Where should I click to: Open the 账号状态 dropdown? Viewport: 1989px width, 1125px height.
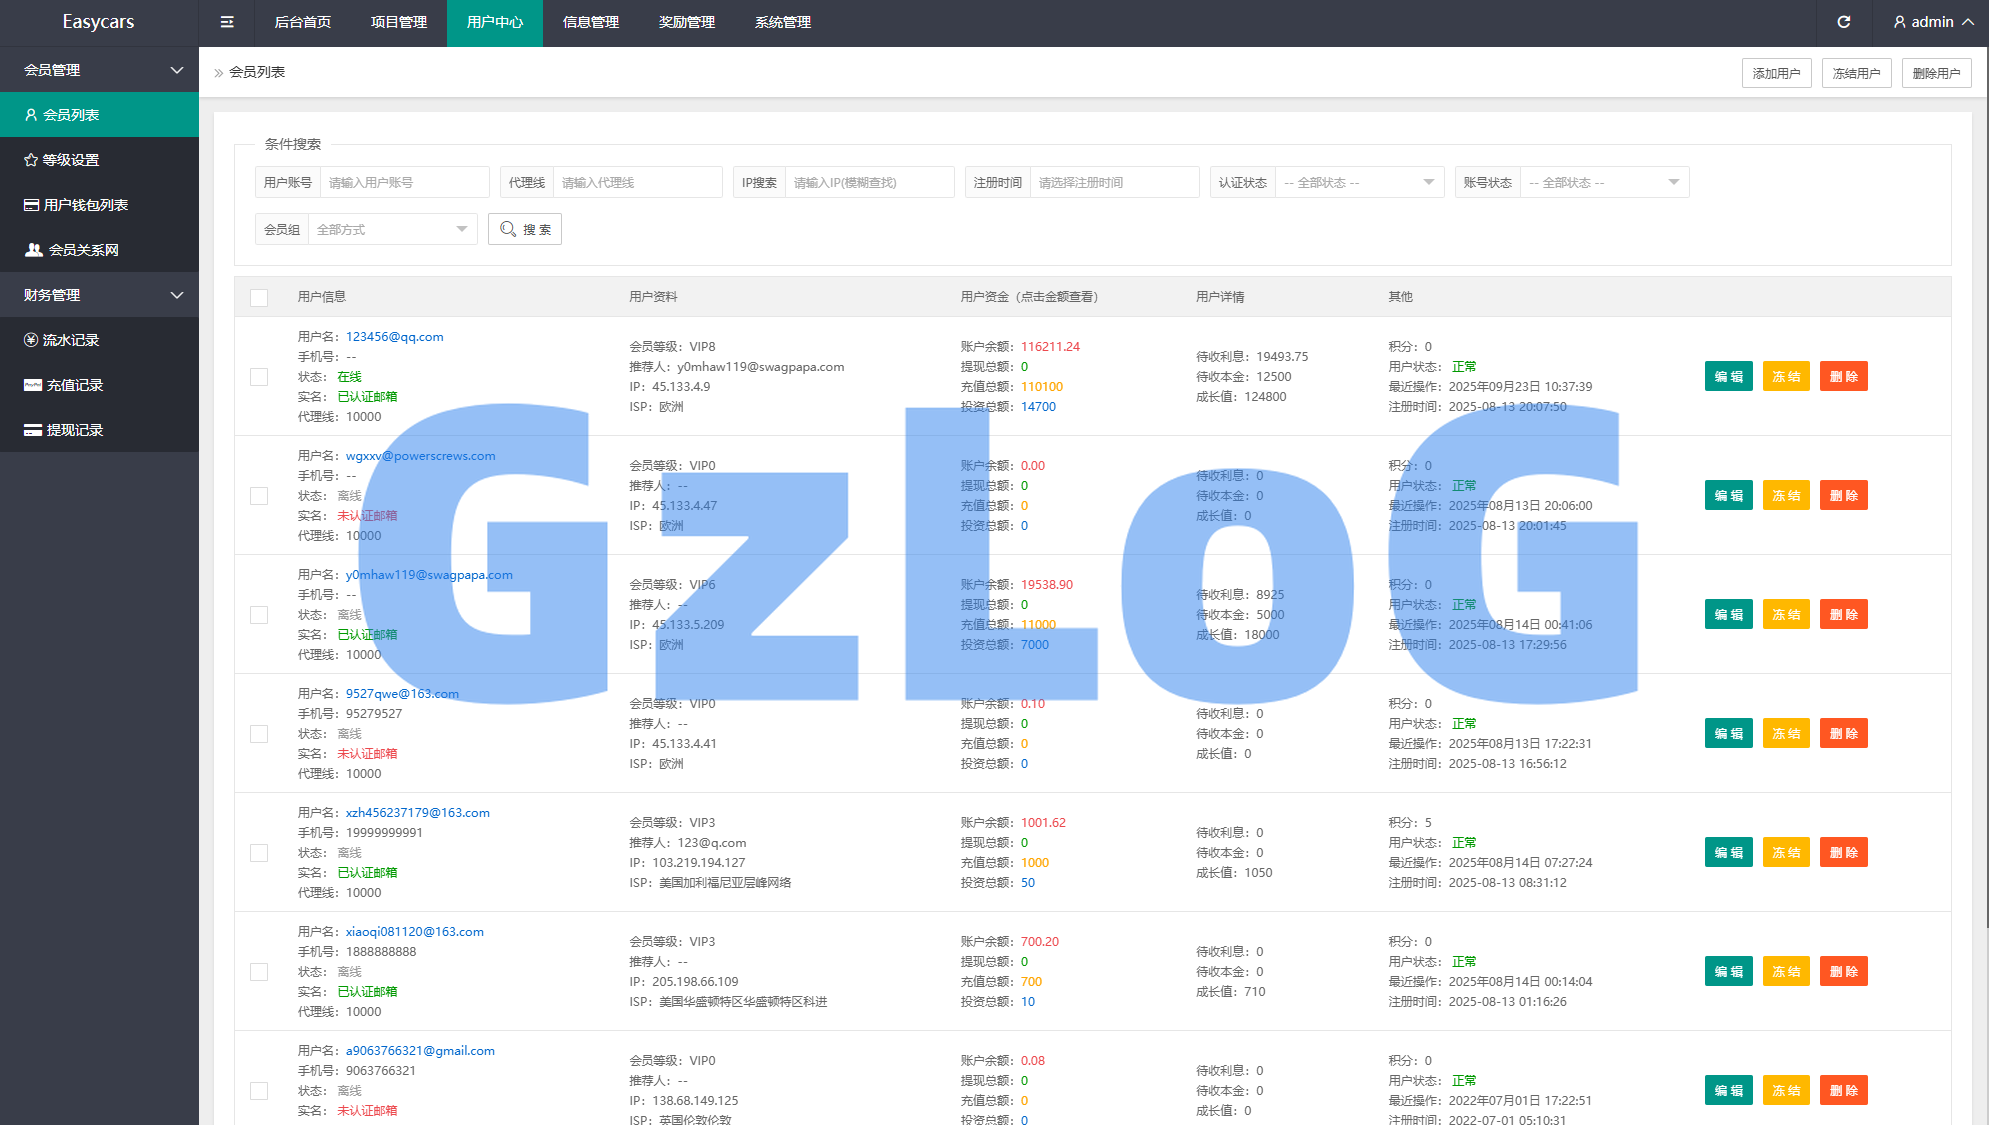pyautogui.click(x=1603, y=183)
